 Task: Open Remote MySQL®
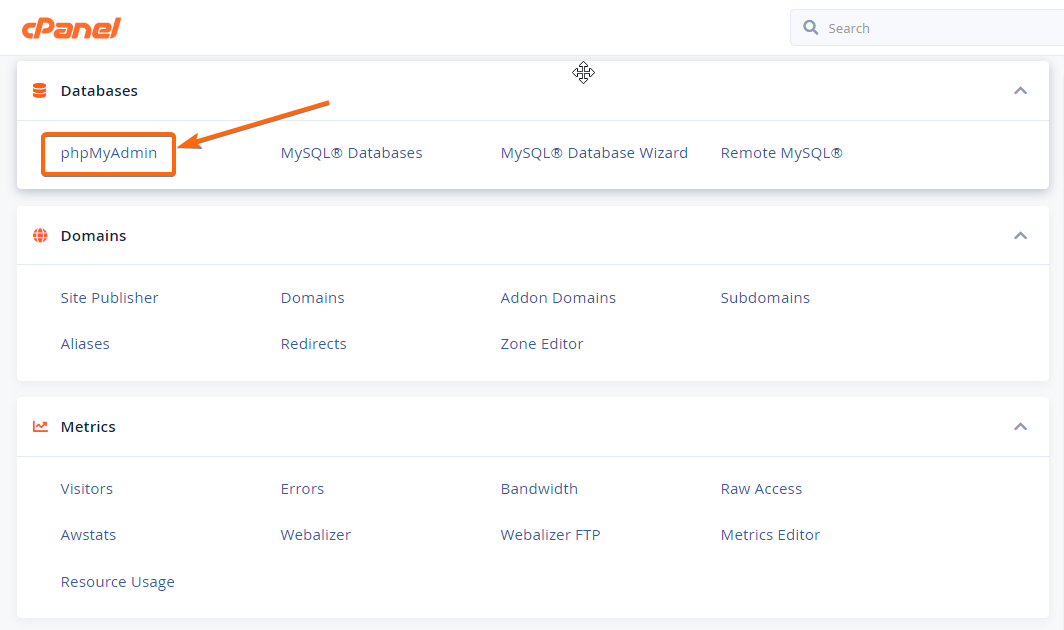pos(782,153)
